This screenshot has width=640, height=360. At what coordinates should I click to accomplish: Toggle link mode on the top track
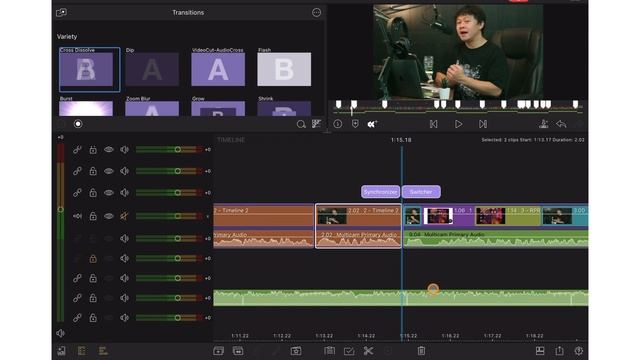(x=77, y=150)
